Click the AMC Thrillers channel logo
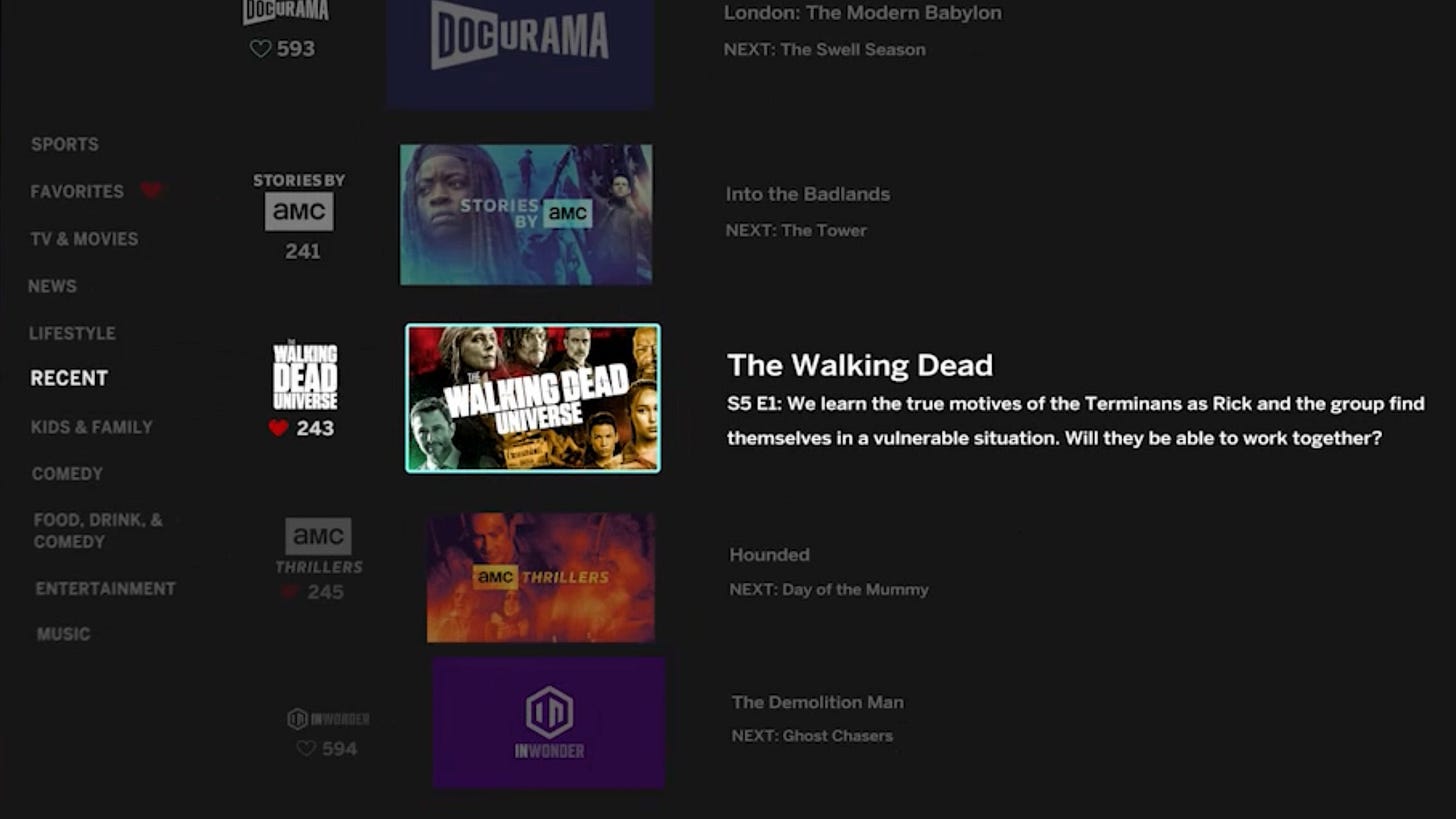The image size is (1456, 819). [x=319, y=546]
